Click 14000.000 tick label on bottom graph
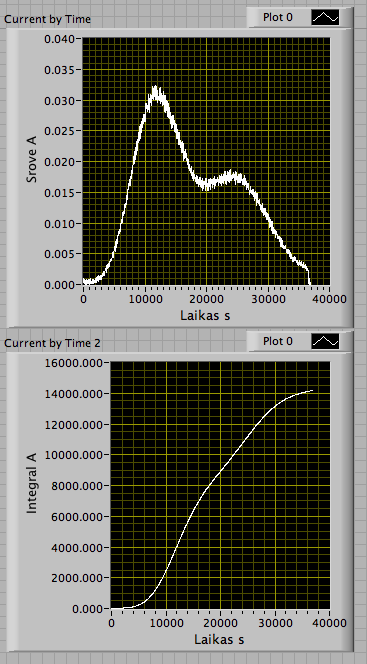Screen dimensions: 367x664 [73, 394]
